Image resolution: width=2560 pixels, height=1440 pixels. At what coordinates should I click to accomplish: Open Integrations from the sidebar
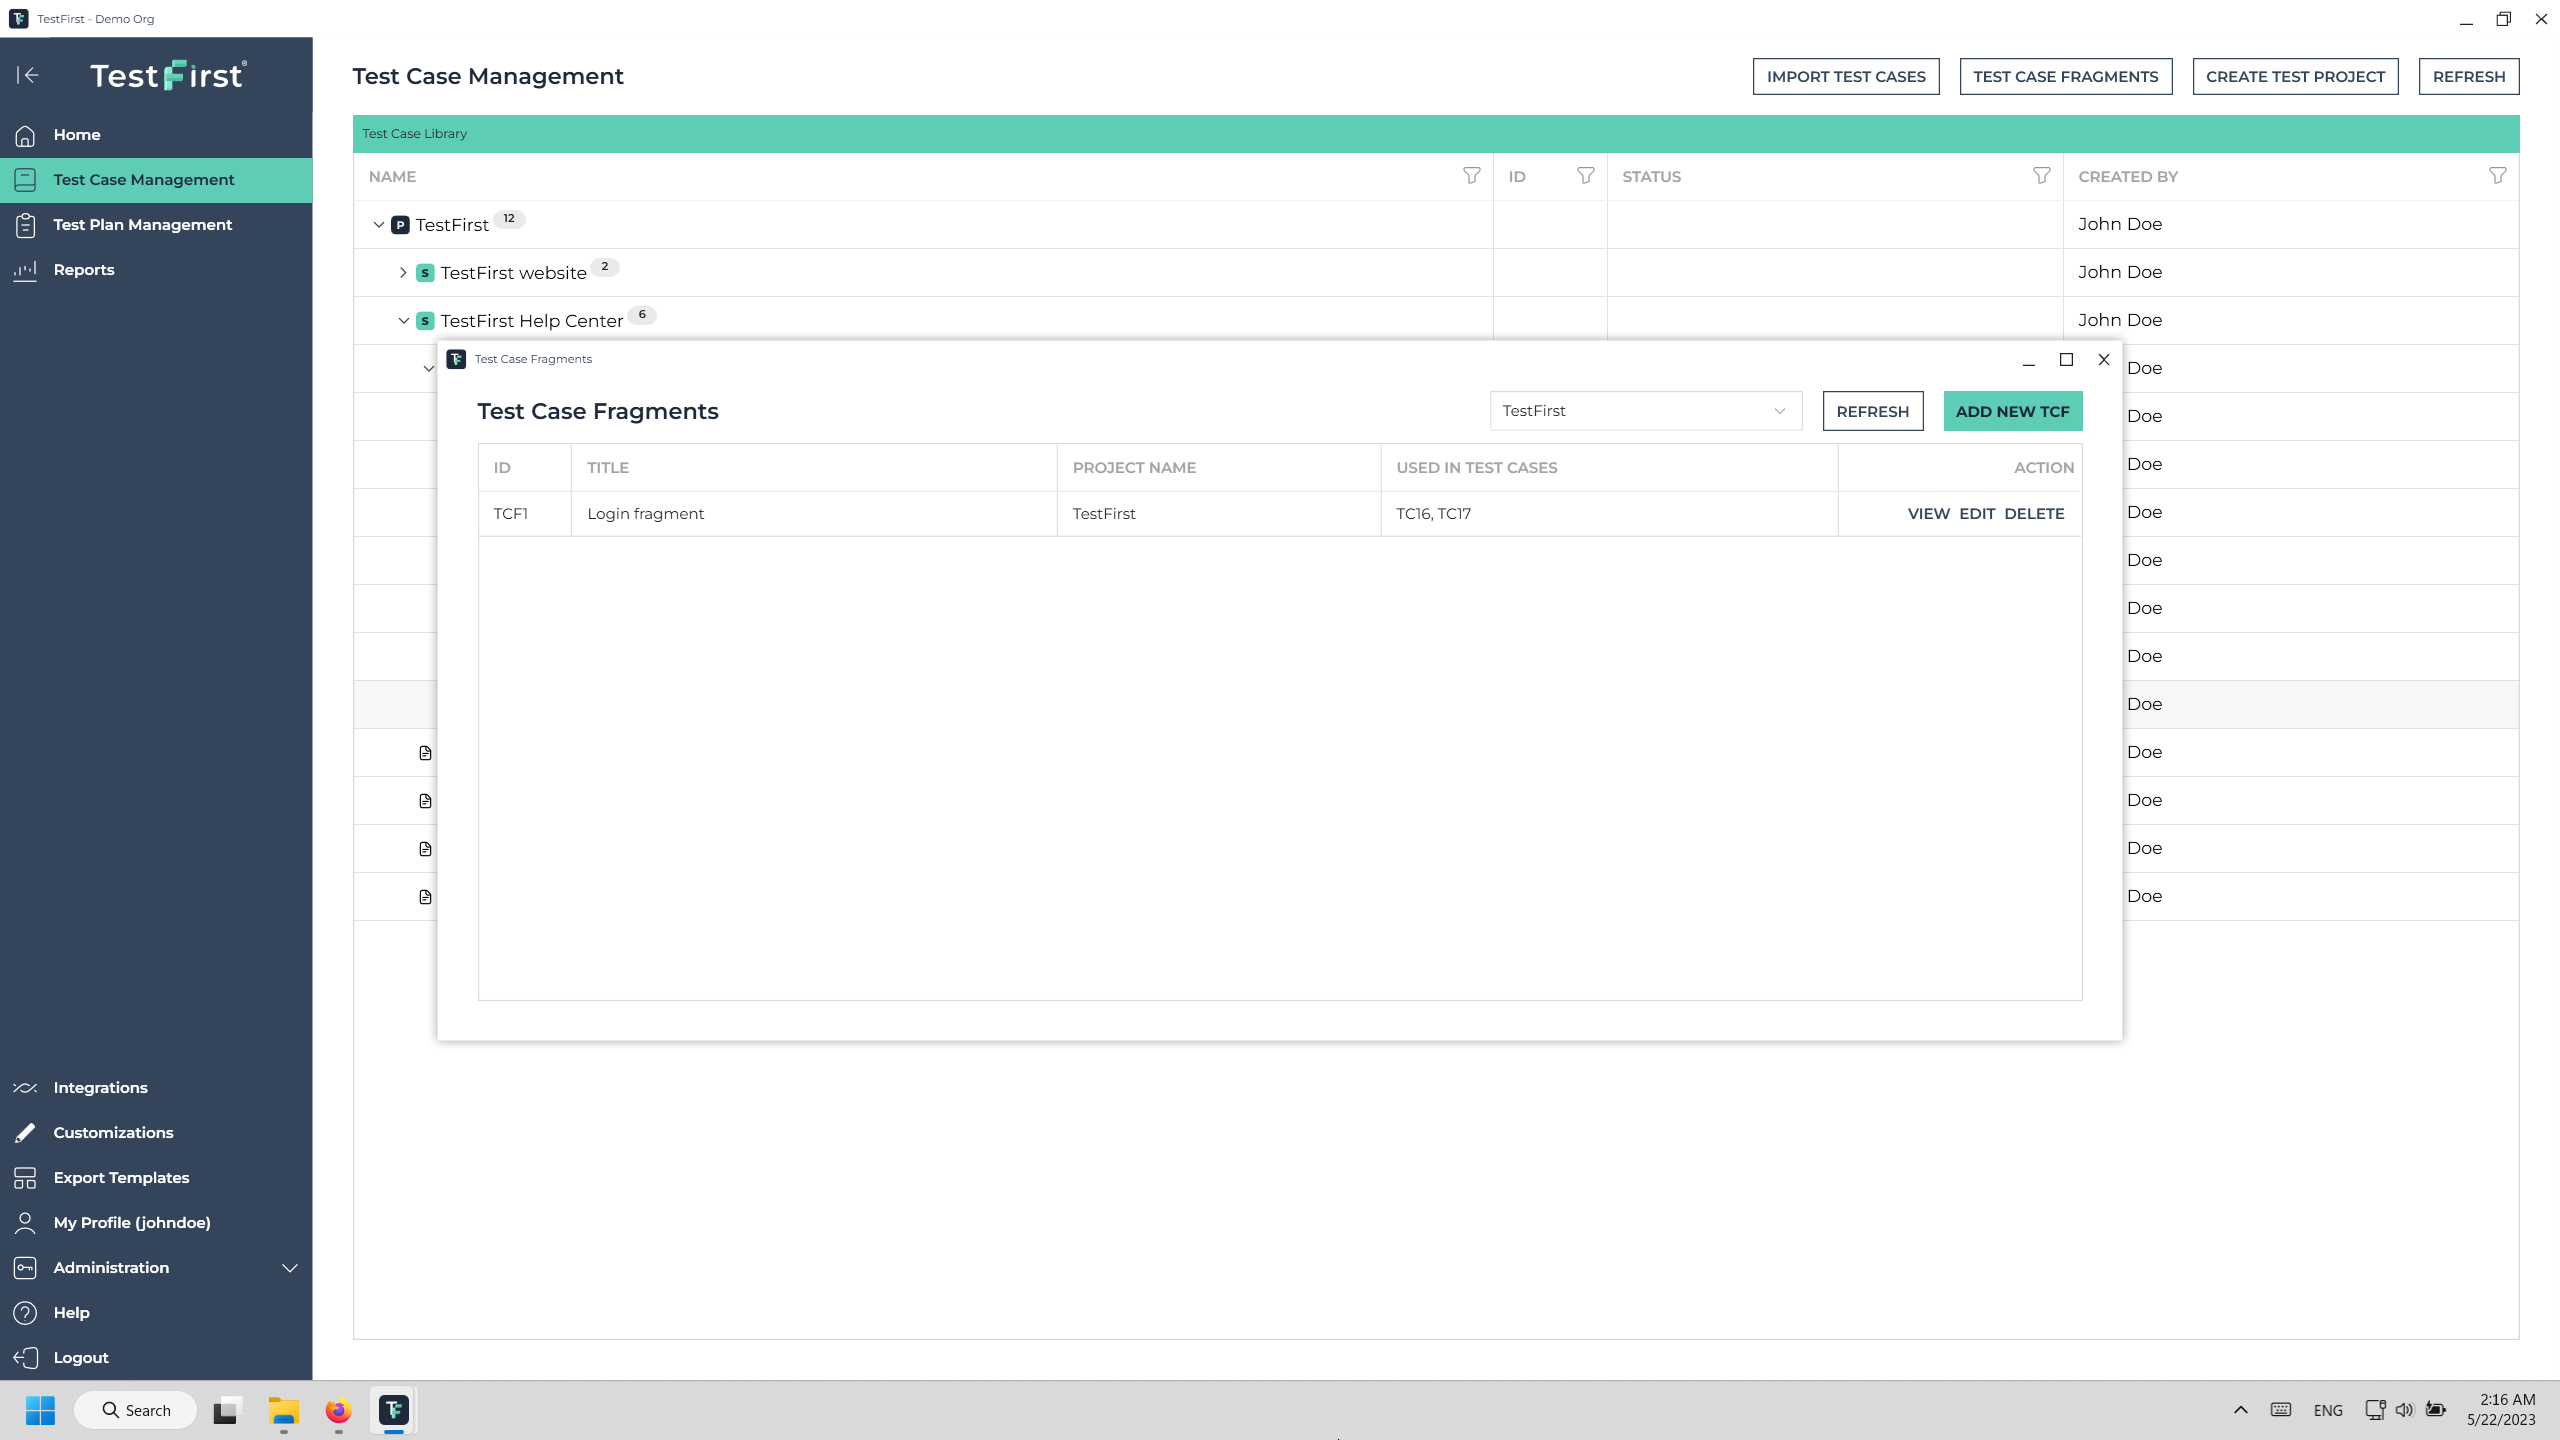[x=100, y=1088]
